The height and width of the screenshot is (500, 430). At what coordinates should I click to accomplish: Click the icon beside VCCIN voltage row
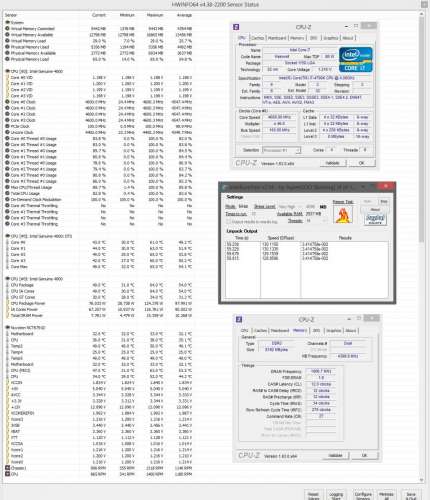point(7,383)
